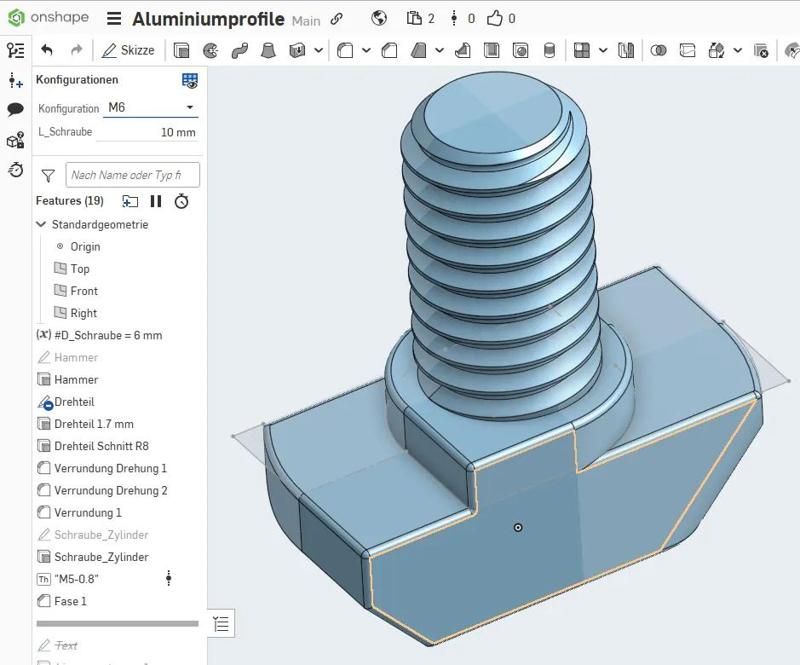Open the globe sharing icon

click(x=379, y=18)
